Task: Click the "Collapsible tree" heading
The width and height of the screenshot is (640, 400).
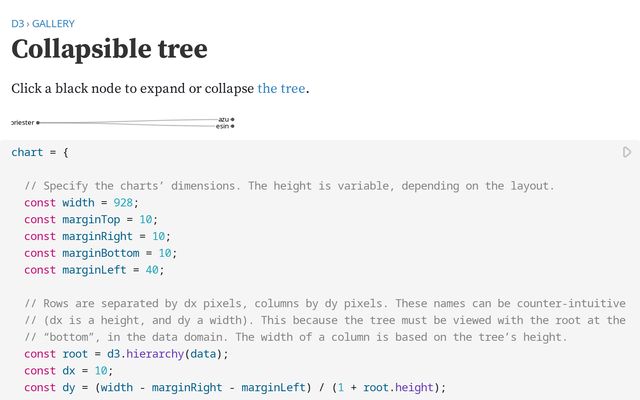Action: (x=110, y=49)
